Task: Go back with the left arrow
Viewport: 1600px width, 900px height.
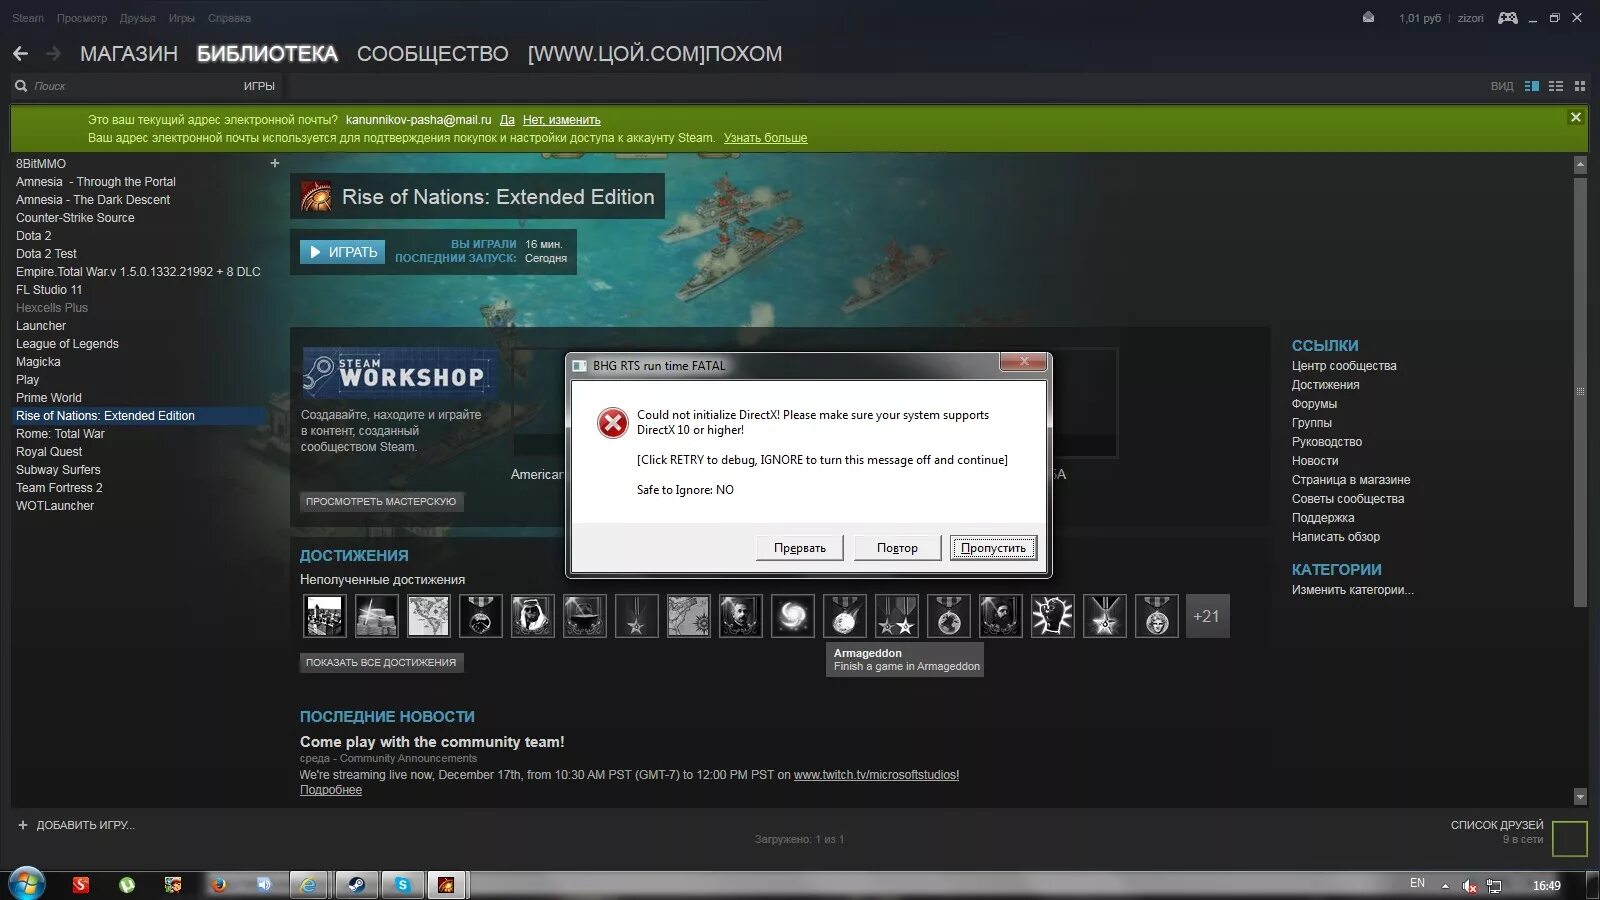Action: point(21,53)
